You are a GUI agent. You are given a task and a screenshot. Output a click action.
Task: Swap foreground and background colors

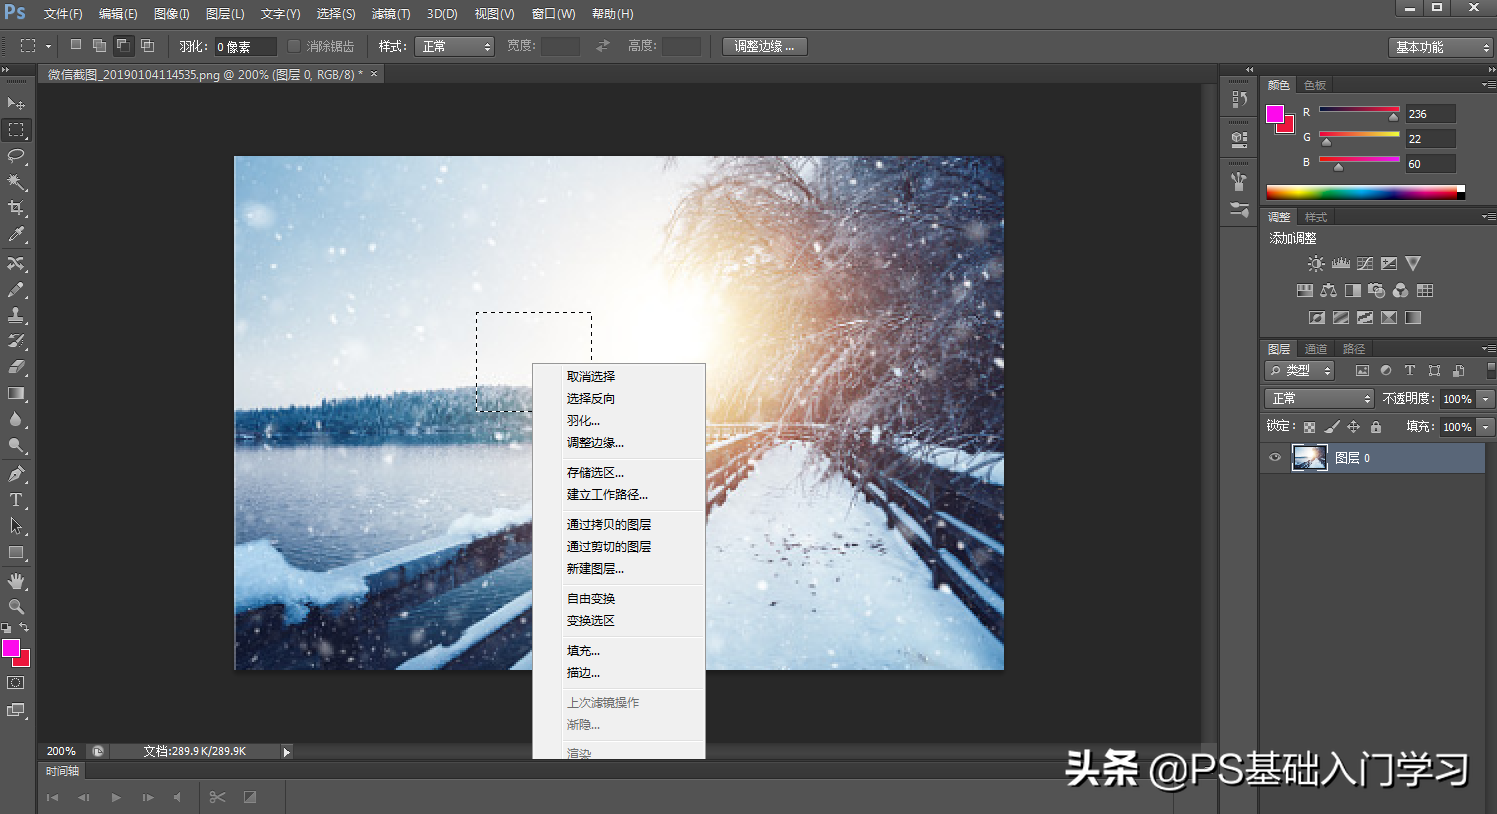click(24, 628)
